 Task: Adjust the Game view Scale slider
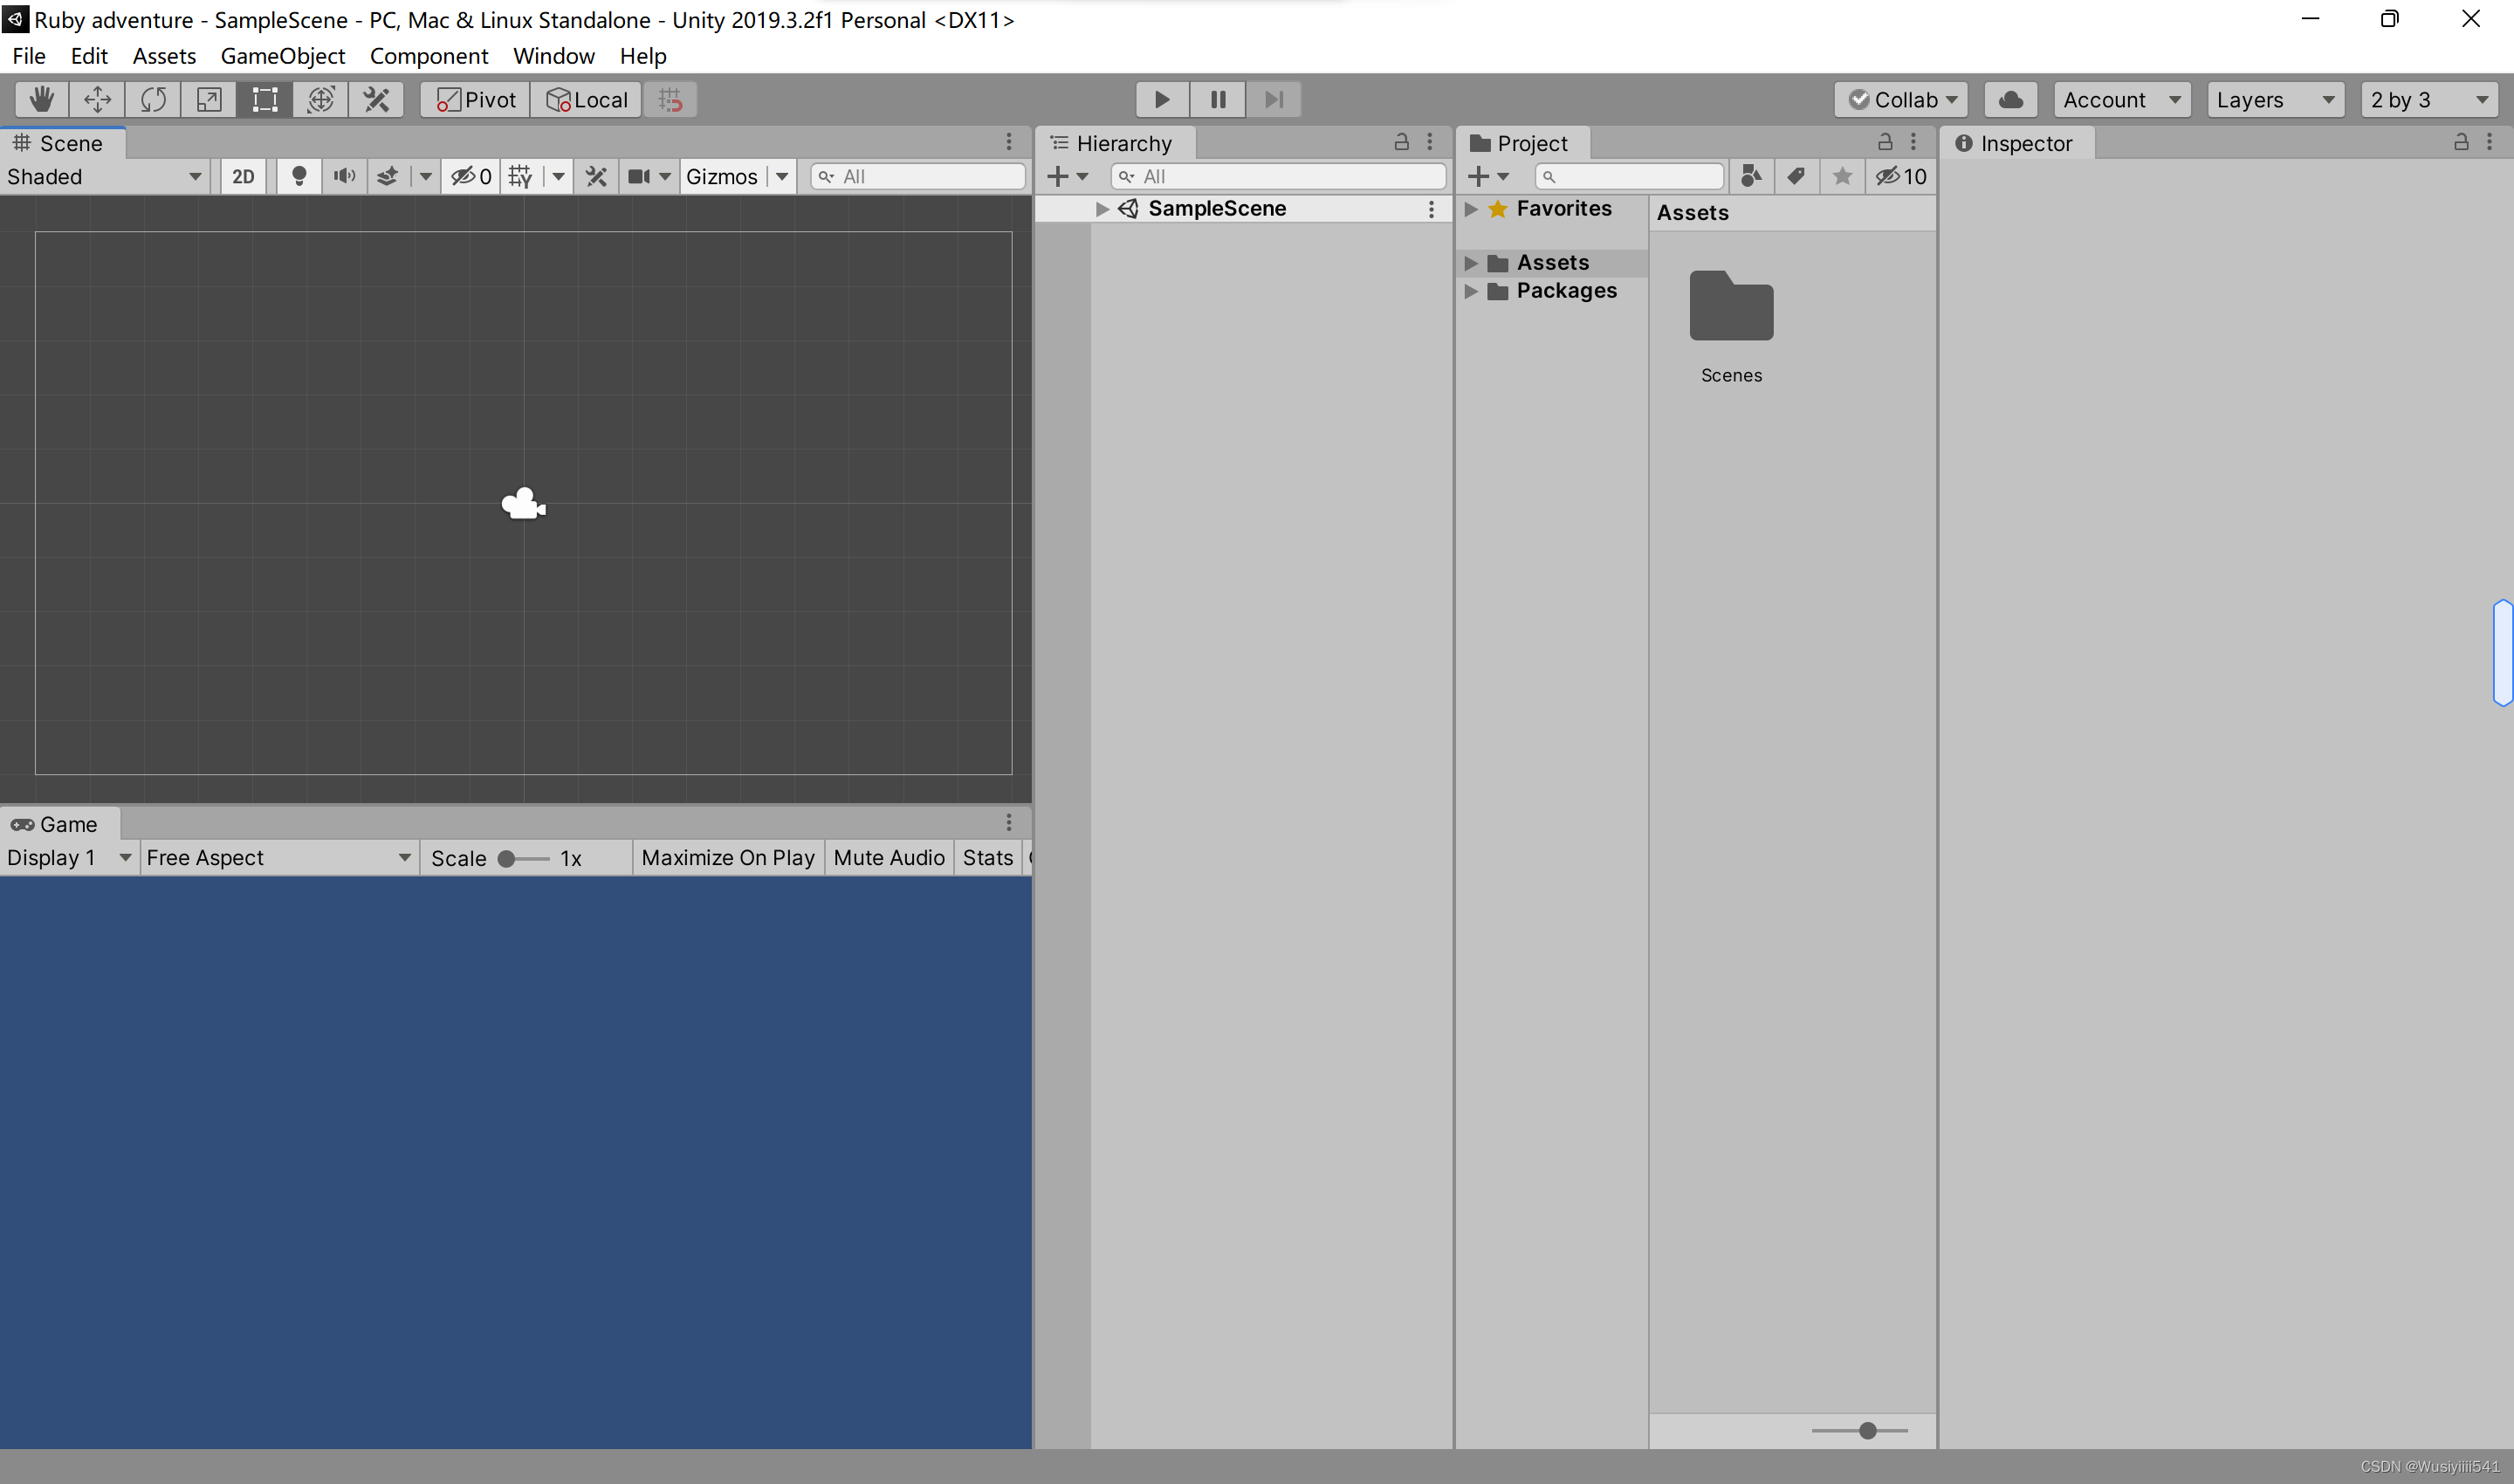tap(507, 859)
